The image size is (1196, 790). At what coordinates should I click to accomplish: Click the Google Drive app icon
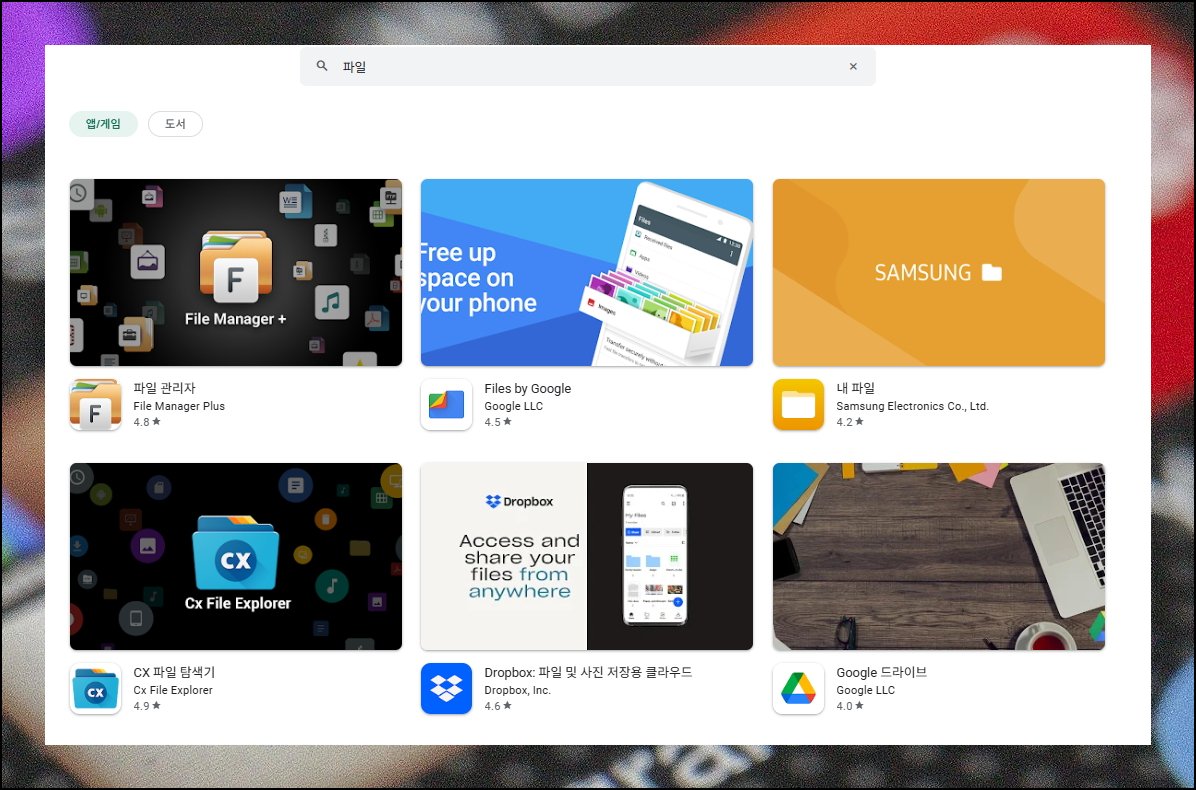799,689
